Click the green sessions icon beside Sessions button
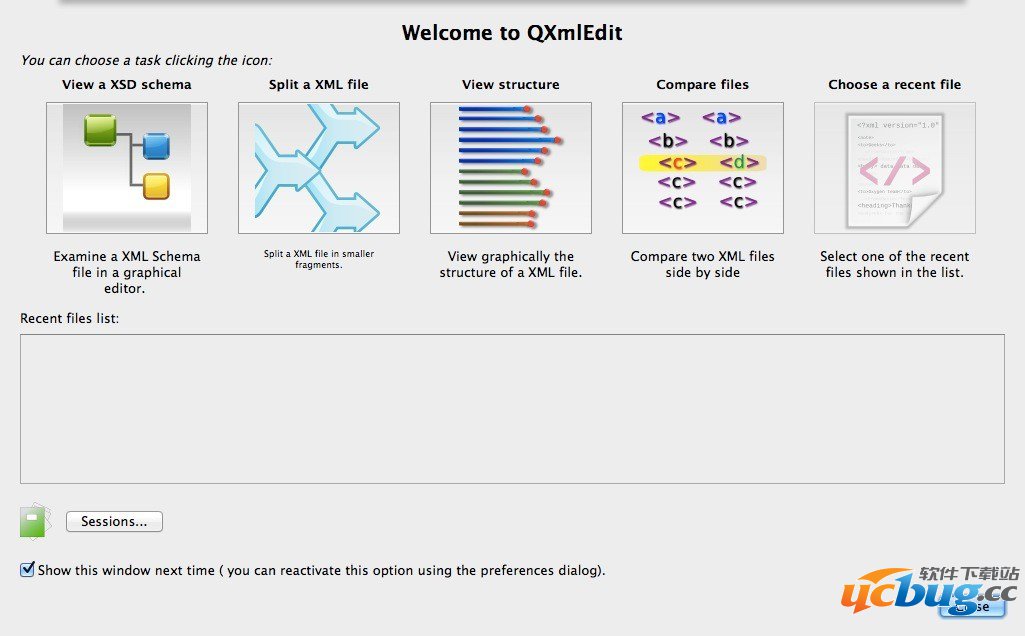The image size is (1025, 636). [x=34, y=520]
